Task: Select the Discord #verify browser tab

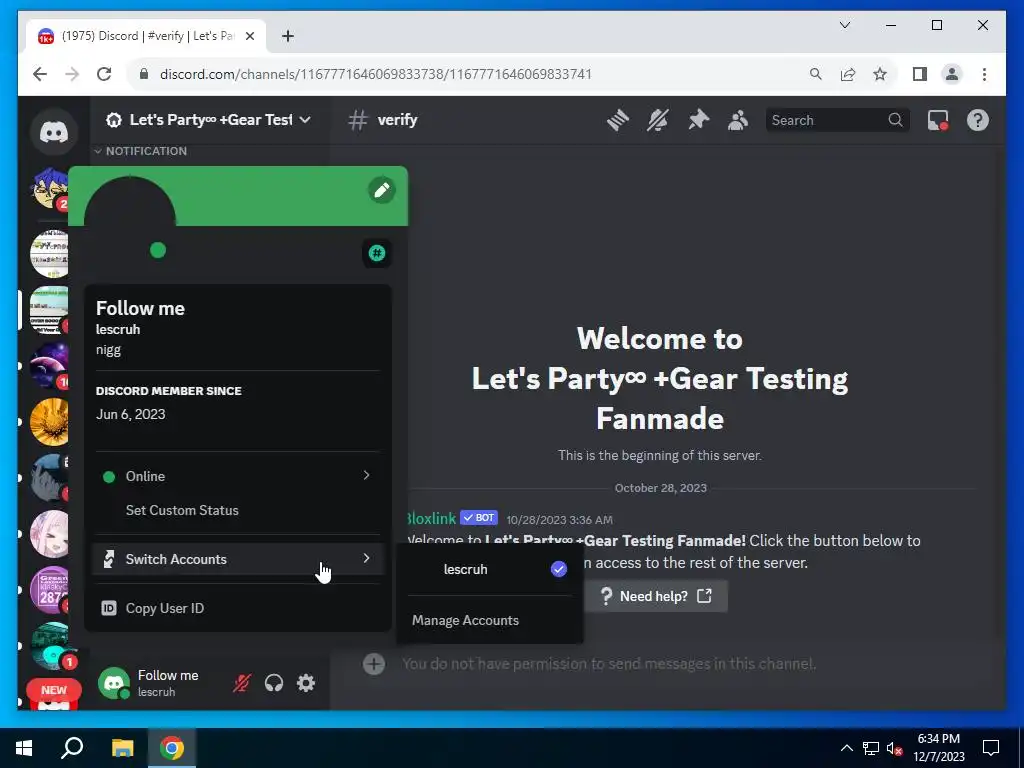Action: tap(146, 36)
